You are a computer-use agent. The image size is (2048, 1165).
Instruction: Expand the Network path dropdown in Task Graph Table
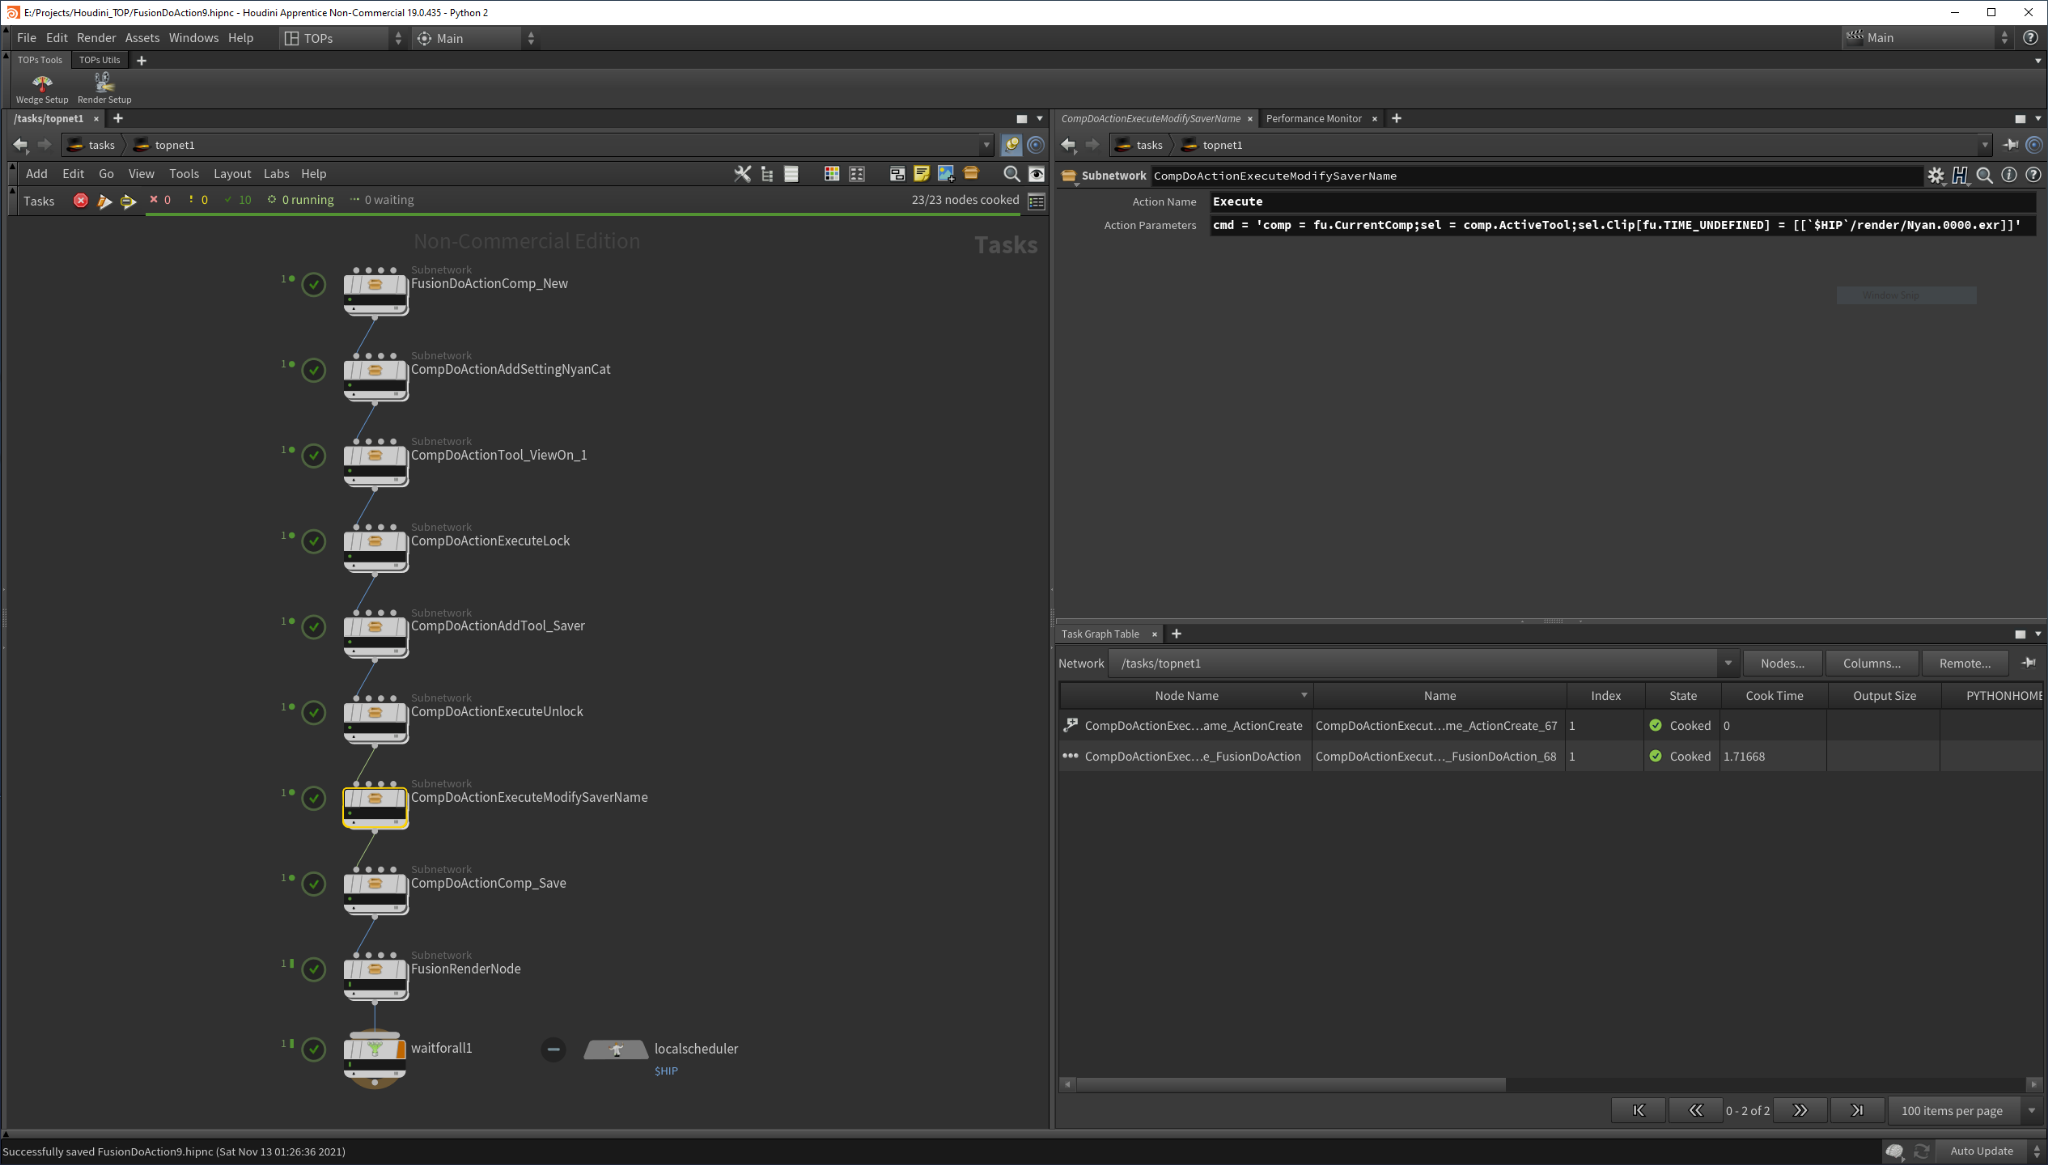[1727, 663]
